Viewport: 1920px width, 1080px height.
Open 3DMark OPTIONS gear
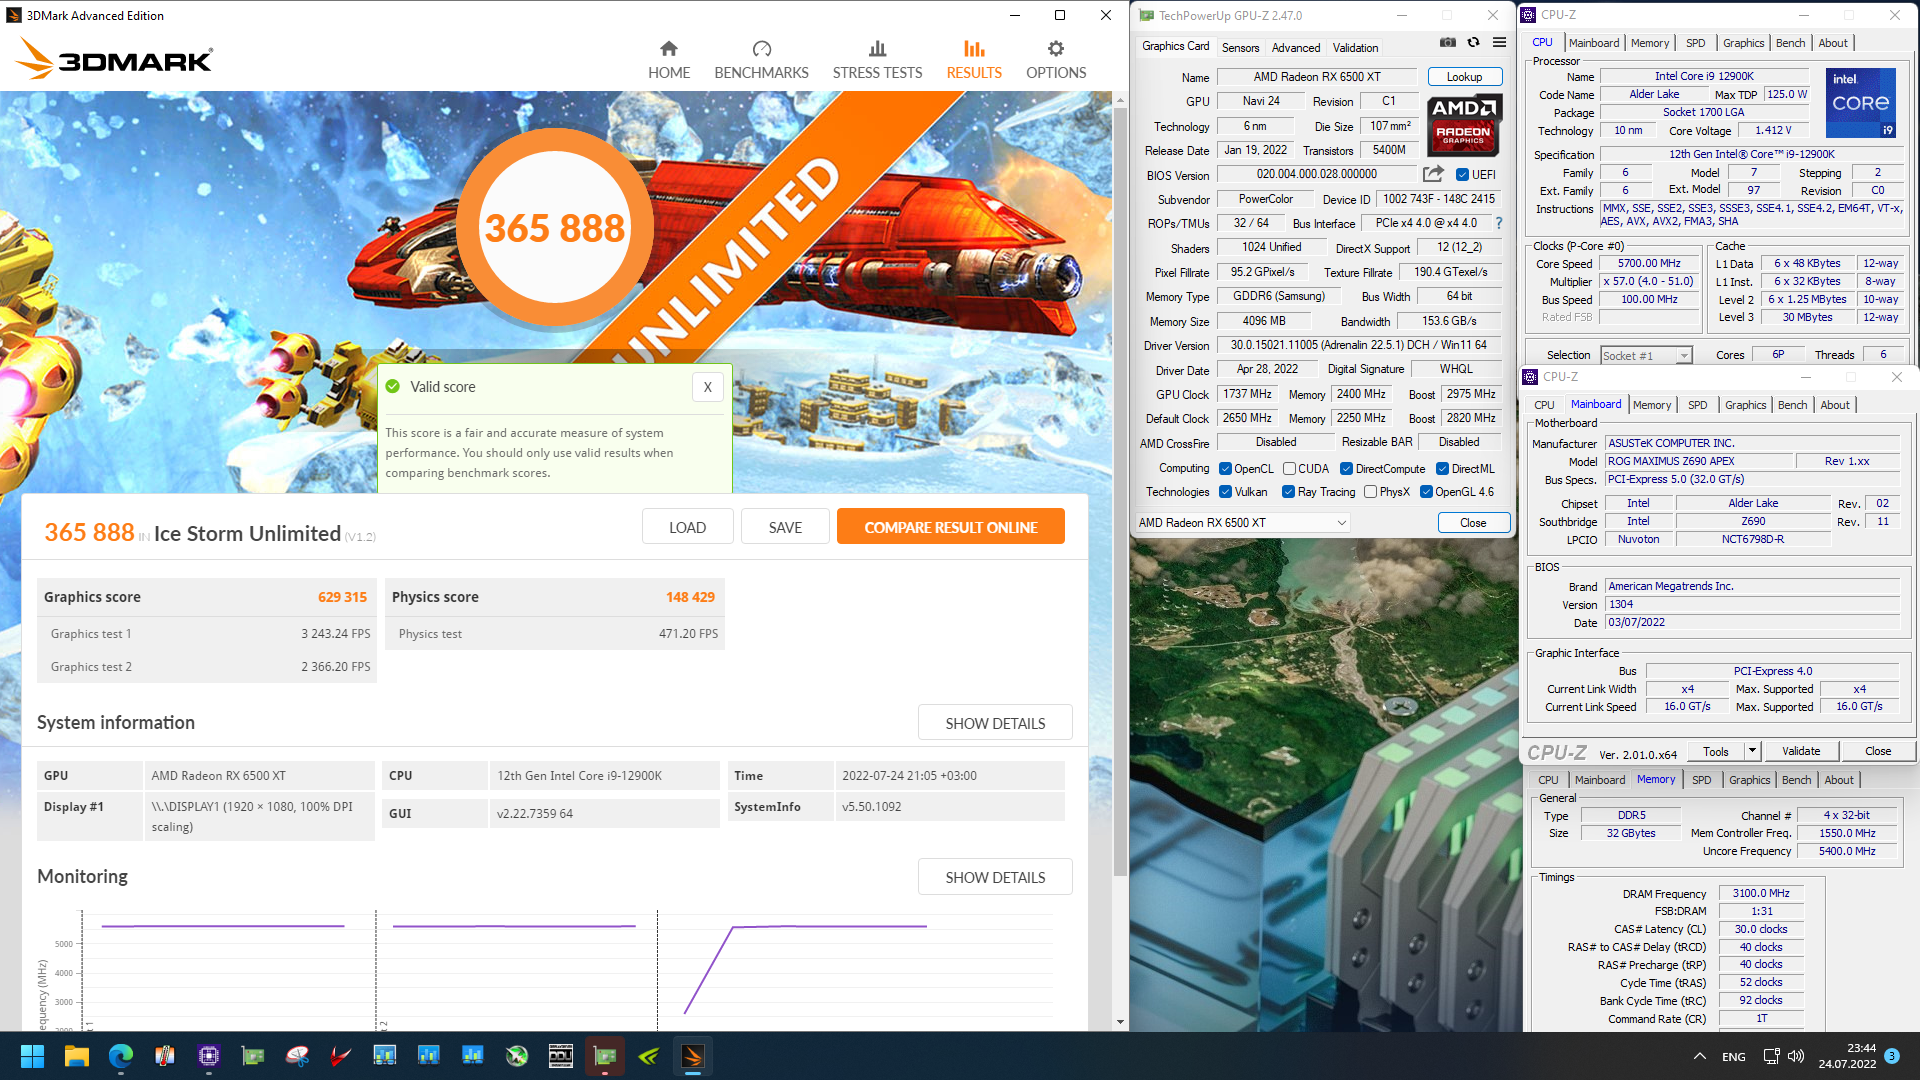click(x=1056, y=60)
